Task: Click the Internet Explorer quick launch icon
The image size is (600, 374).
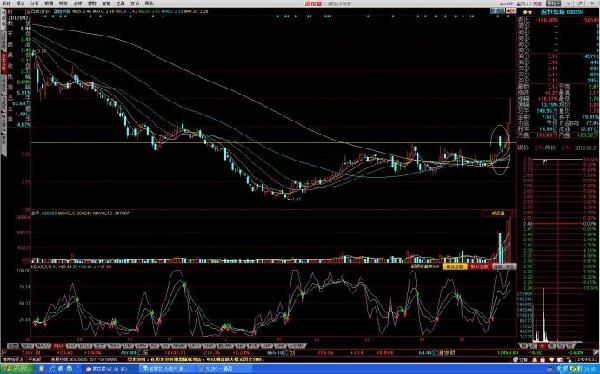Action: (x=53, y=369)
